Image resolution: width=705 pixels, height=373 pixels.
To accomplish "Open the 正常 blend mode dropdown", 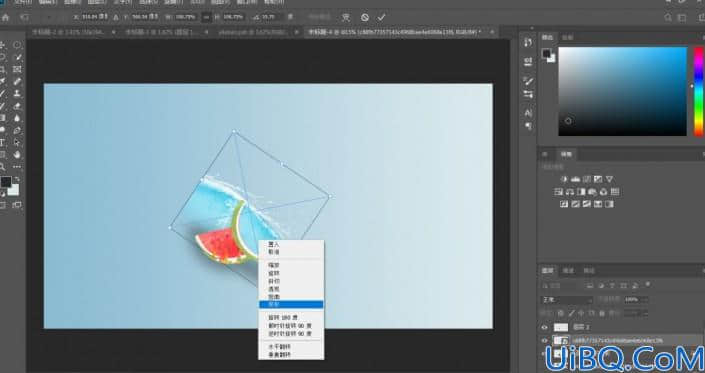I will 567,300.
